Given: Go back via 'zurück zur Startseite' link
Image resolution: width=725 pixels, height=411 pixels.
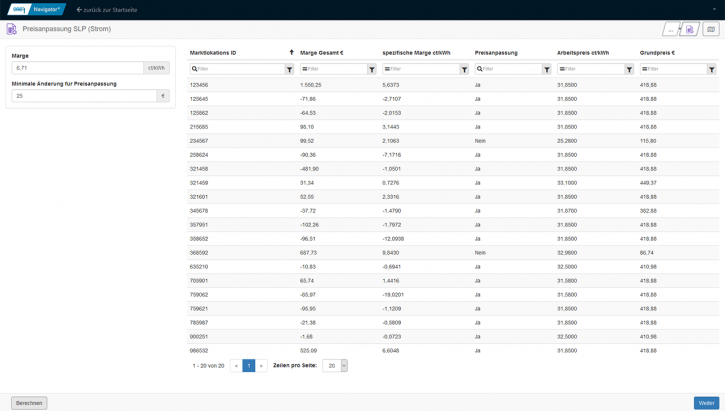Looking at the screenshot, I should [107, 10].
